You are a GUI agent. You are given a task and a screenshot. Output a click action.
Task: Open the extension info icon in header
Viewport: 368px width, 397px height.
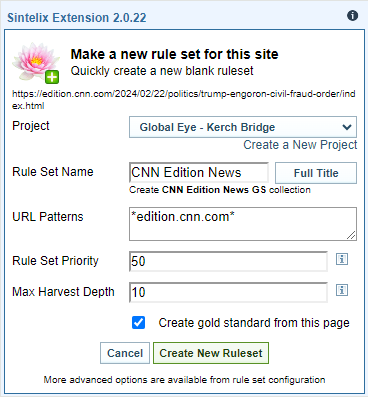point(352,16)
